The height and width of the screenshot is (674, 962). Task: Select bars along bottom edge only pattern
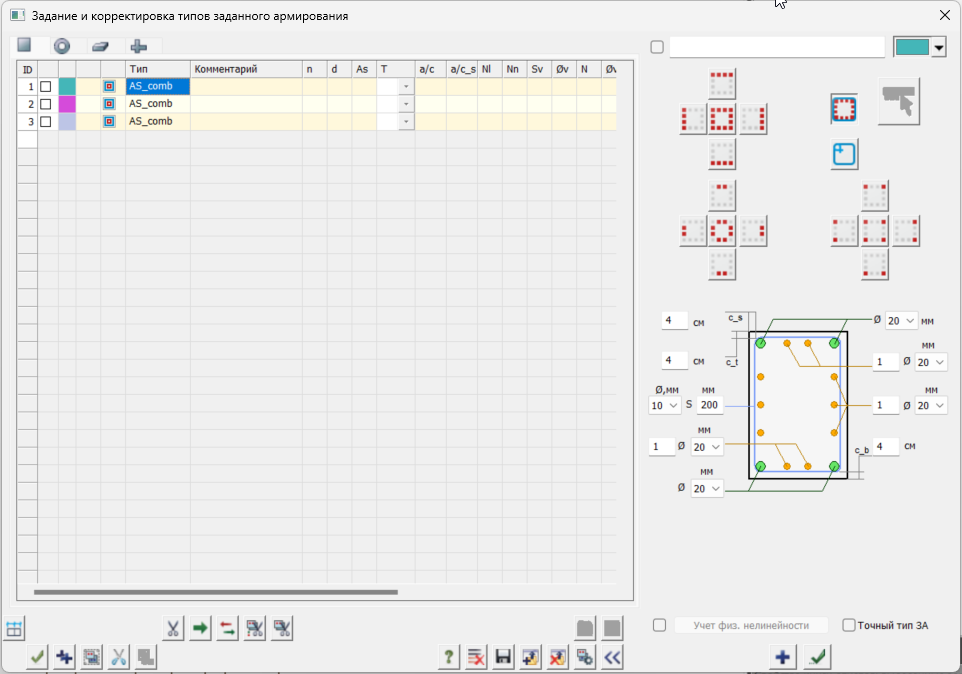722,154
